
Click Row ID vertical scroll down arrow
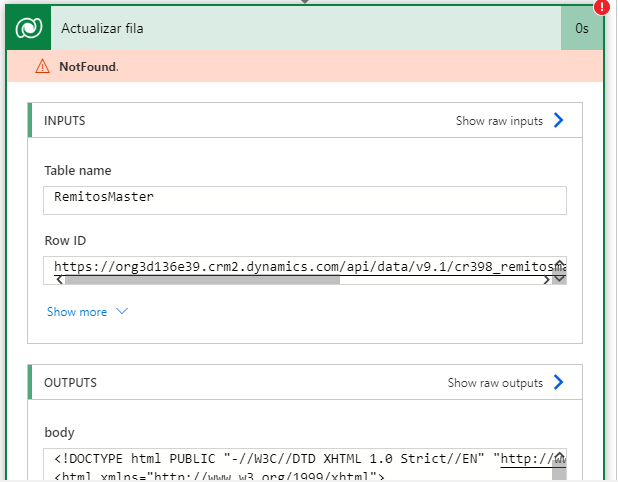(559, 278)
